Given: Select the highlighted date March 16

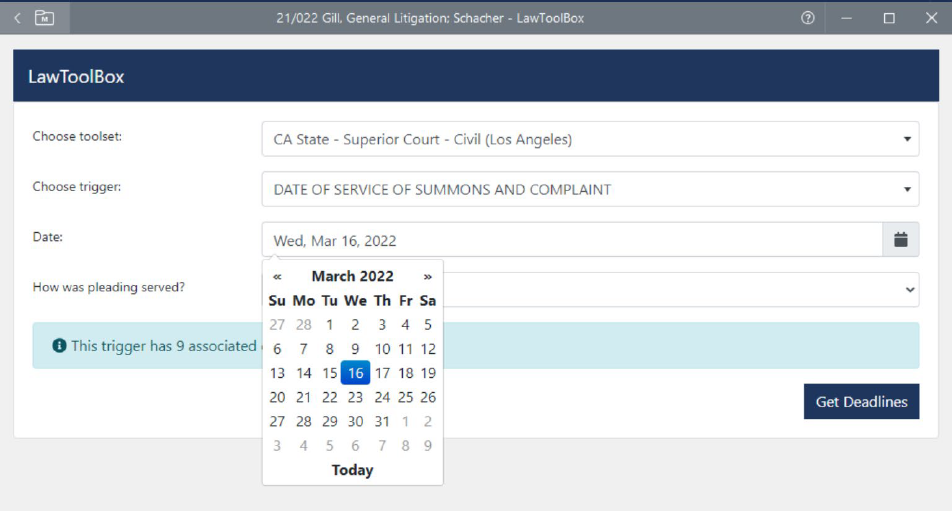Looking at the screenshot, I should click(x=355, y=373).
